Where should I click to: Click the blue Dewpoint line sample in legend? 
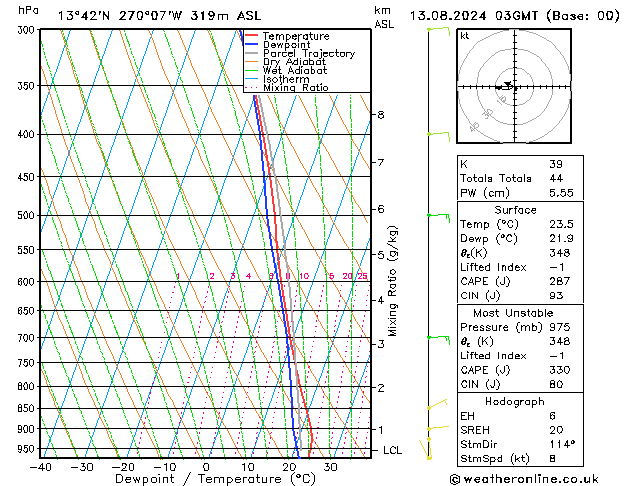pyautogui.click(x=251, y=44)
